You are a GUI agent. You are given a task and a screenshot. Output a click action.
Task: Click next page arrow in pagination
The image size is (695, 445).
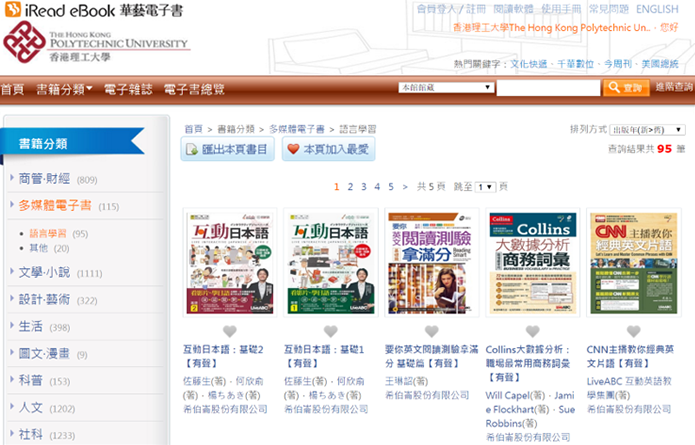click(x=405, y=187)
